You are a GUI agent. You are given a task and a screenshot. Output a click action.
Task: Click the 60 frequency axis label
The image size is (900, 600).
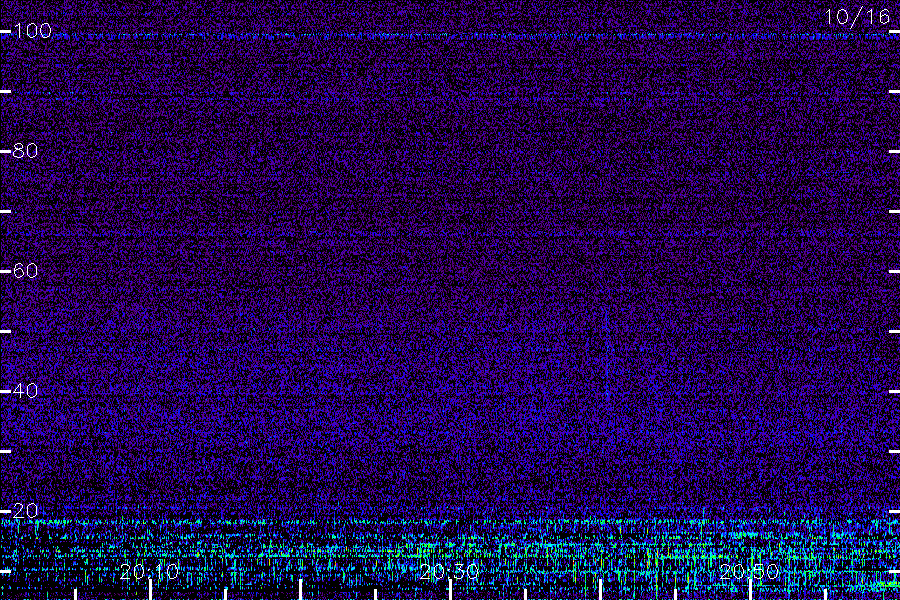(x=25, y=271)
